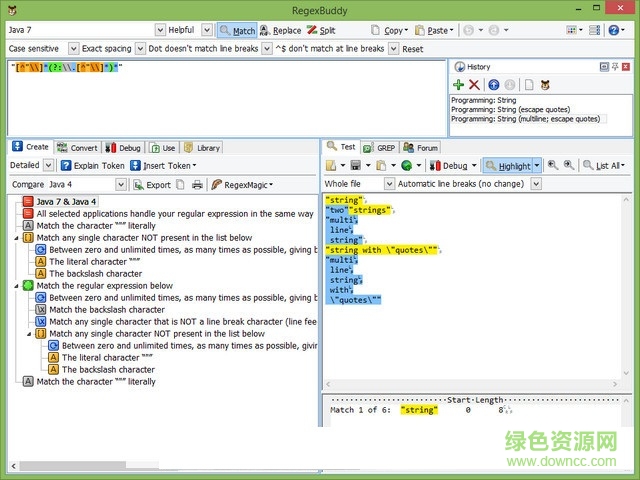Click the save test file icon
Viewport: 640px width, 480px height.
click(354, 165)
